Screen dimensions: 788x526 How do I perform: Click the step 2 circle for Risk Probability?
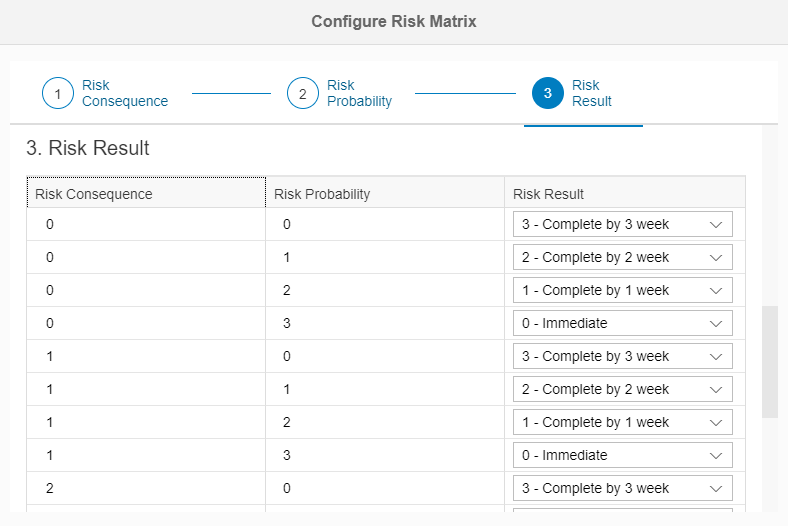click(303, 94)
